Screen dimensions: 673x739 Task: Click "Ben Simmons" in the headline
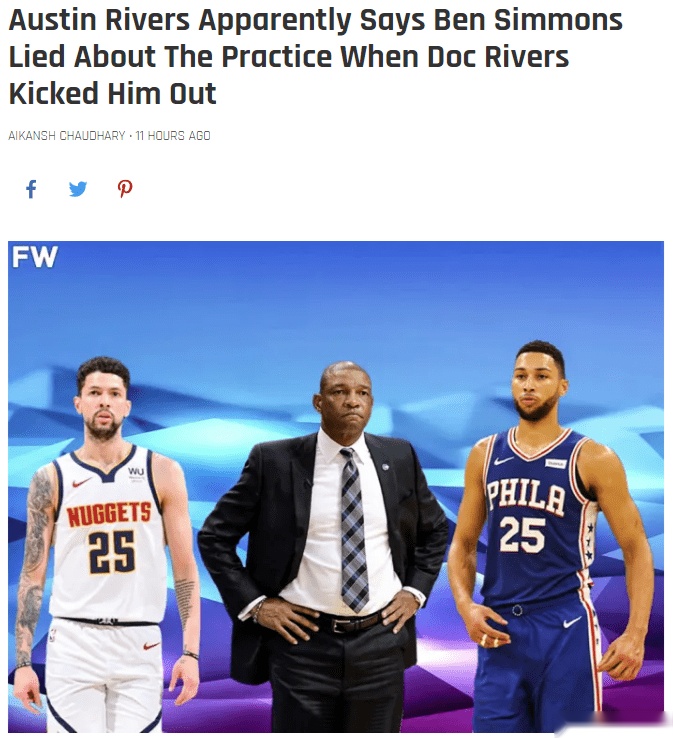tap(528, 20)
